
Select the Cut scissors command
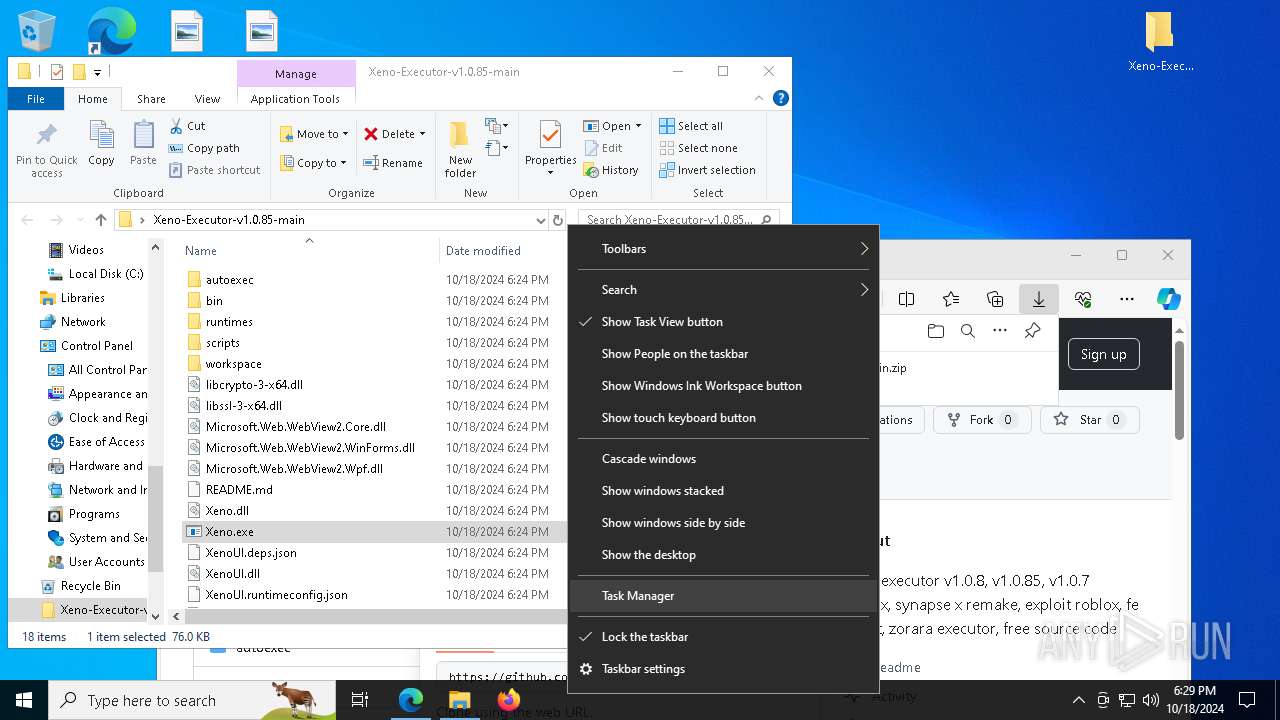(187, 126)
